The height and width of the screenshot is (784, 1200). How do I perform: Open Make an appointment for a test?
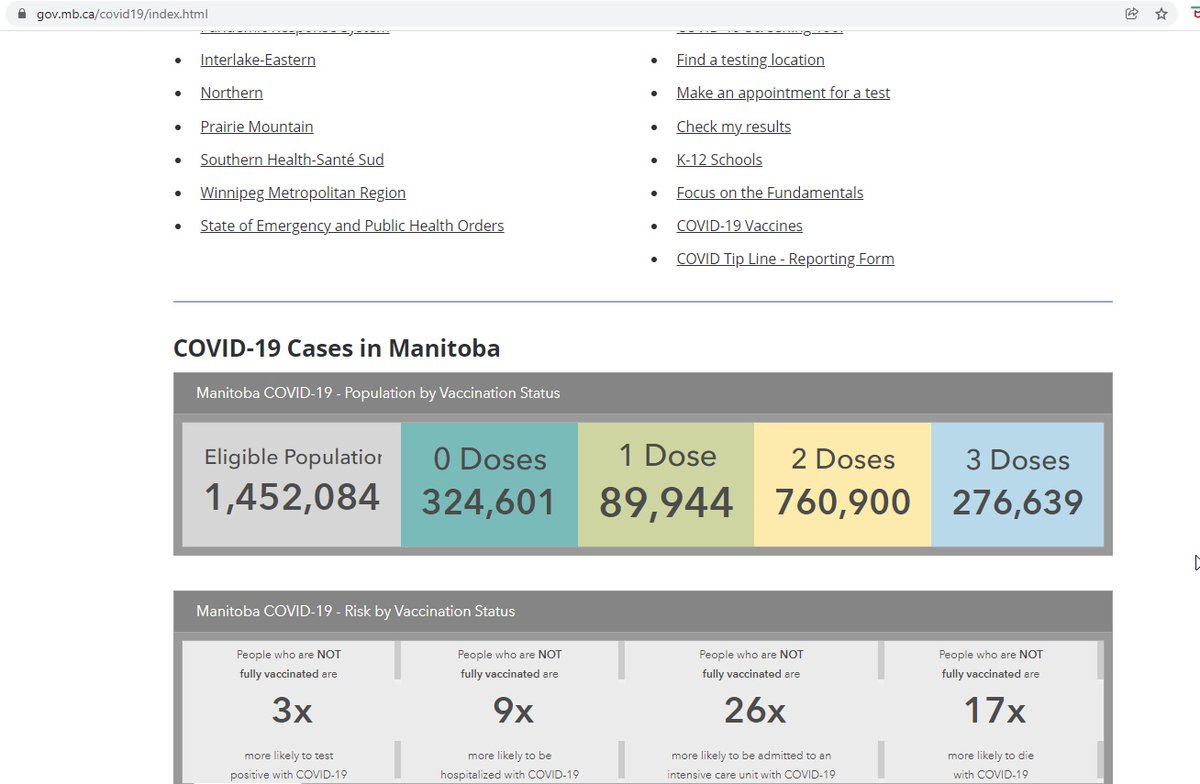point(783,93)
